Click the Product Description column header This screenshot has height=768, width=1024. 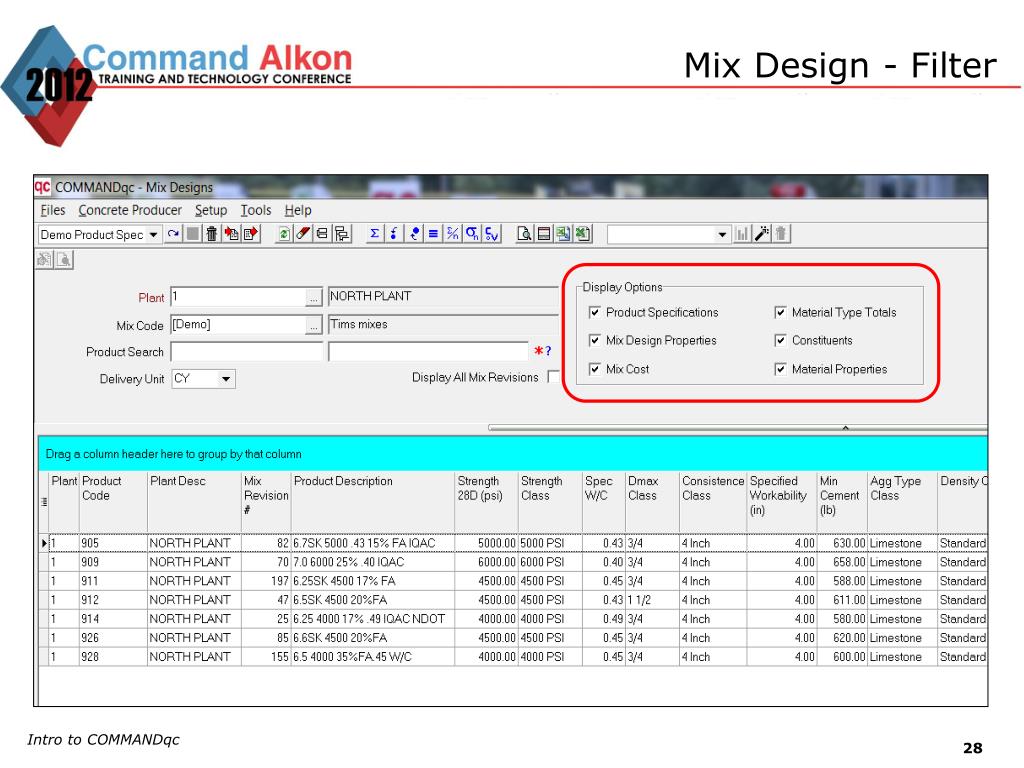click(x=373, y=501)
